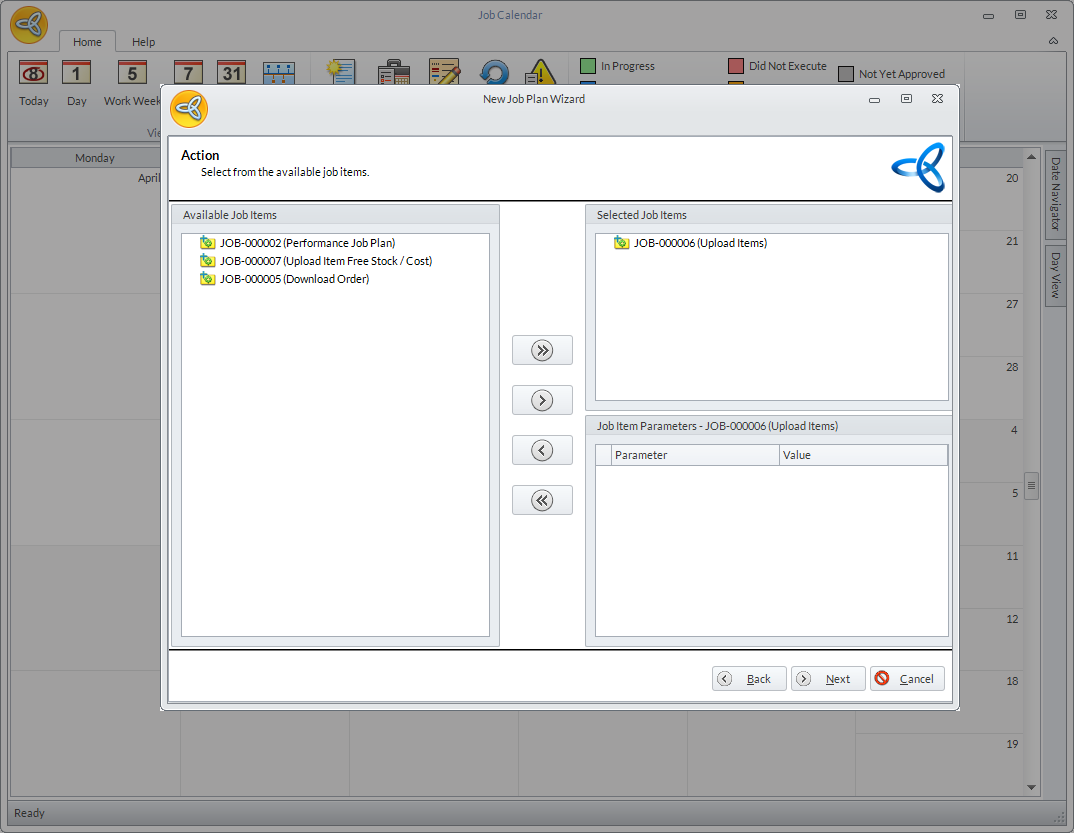Select JOB-000005 Download Order item
Image resolution: width=1074 pixels, height=833 pixels.
[294, 279]
